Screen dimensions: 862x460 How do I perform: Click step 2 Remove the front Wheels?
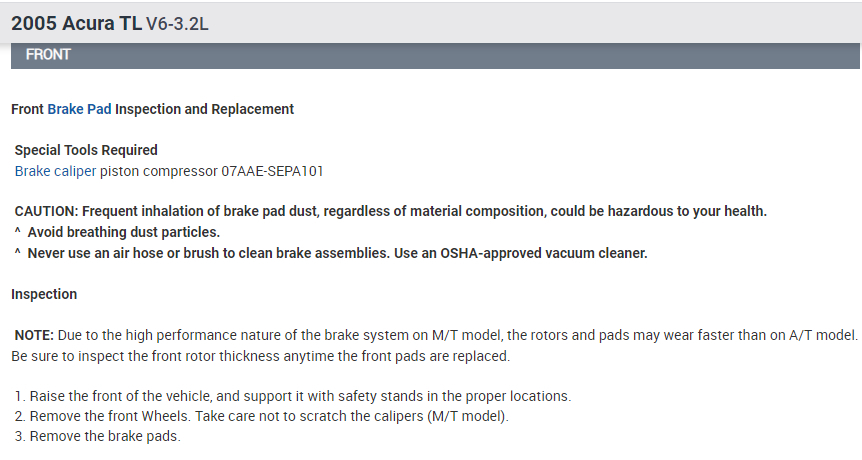point(260,416)
